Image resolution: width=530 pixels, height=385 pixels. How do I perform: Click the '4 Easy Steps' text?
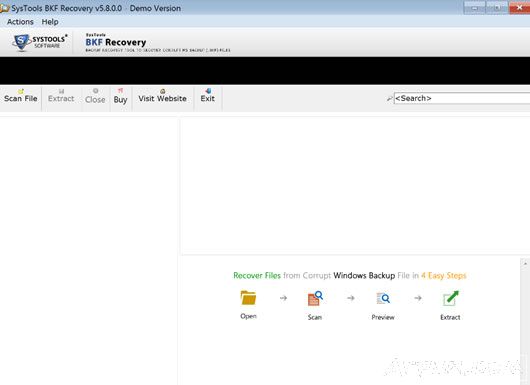point(443,275)
